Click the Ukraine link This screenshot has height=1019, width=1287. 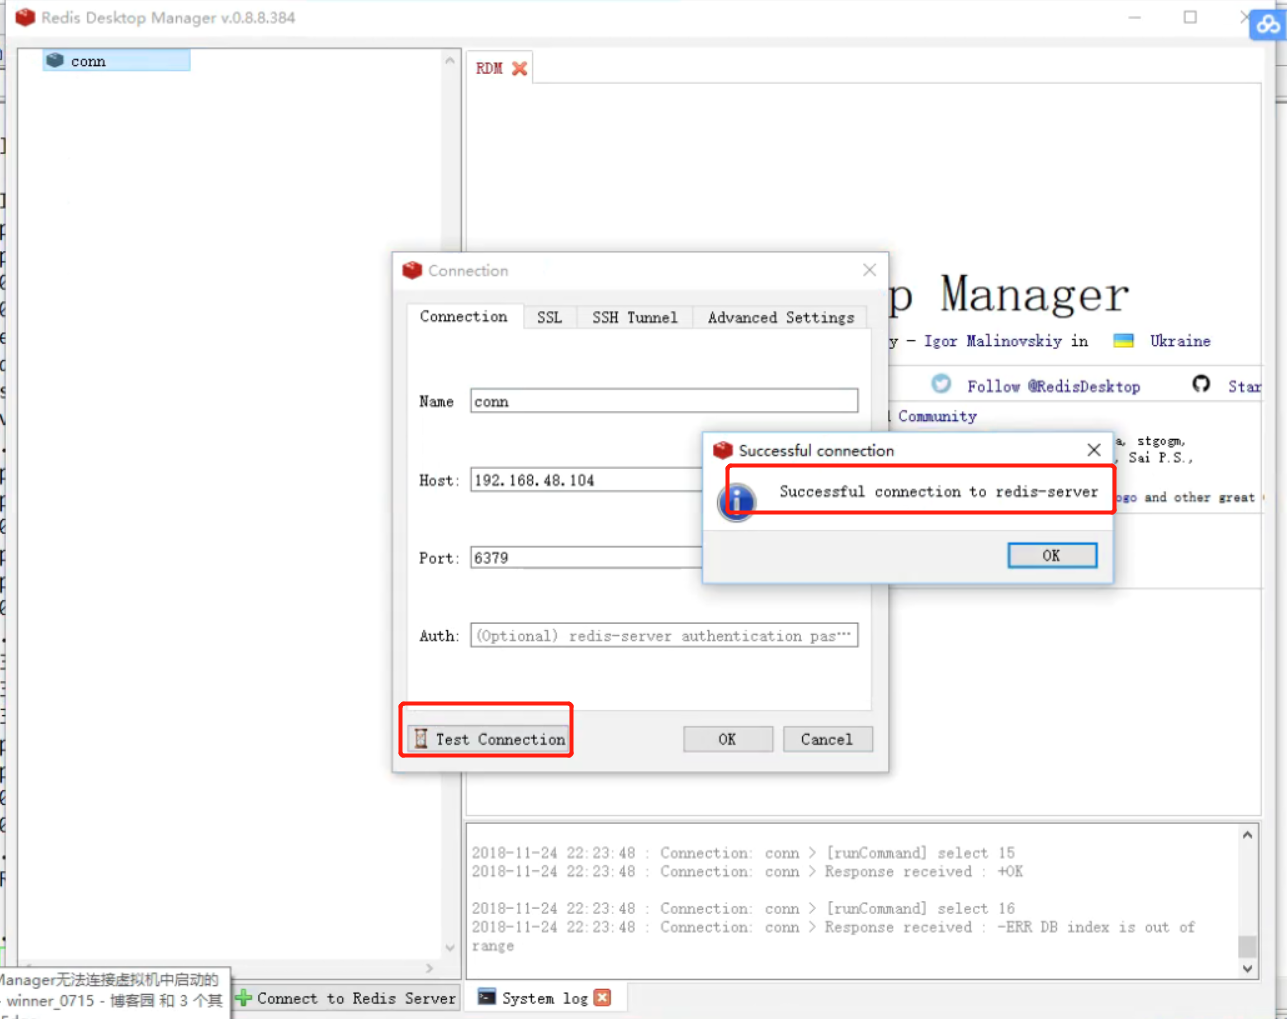pos(1180,341)
